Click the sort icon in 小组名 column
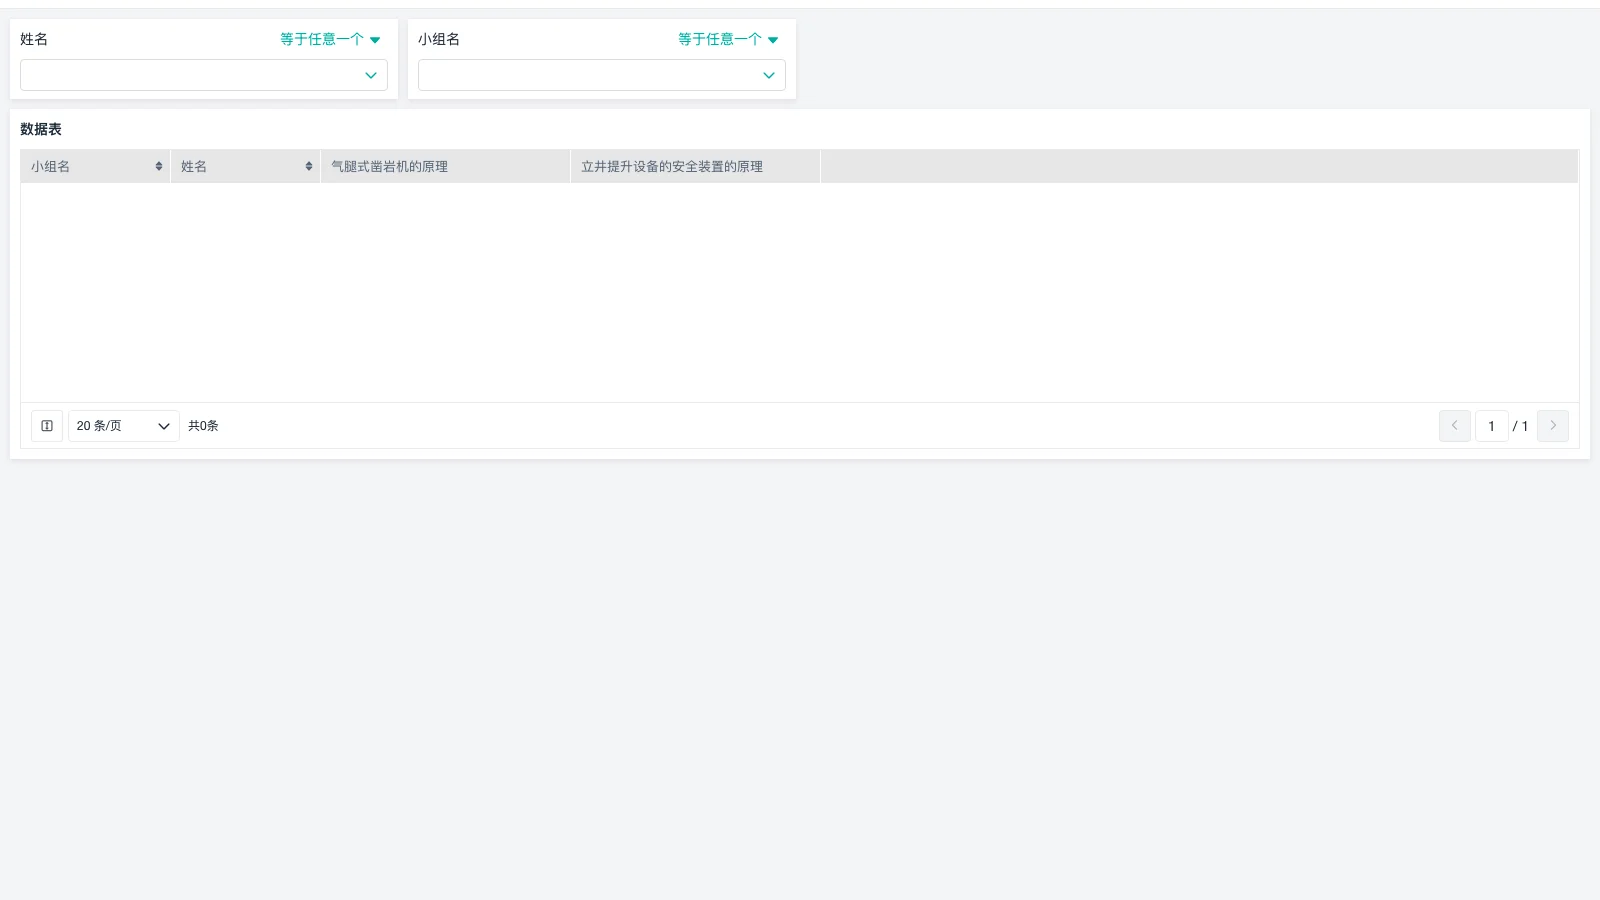Screen dimensions: 1600x900 tap(159, 166)
